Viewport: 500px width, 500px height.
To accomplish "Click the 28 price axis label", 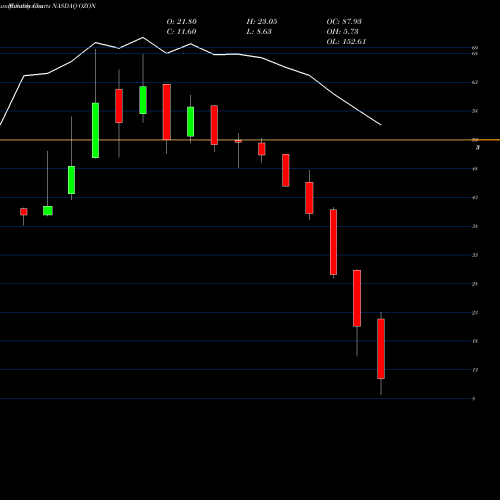I will click(475, 284).
